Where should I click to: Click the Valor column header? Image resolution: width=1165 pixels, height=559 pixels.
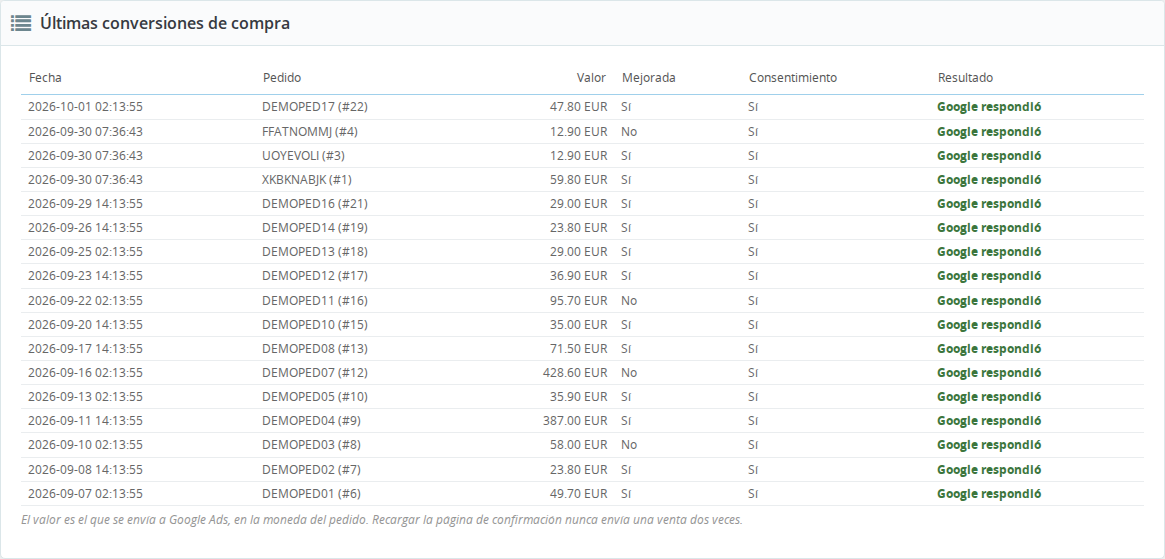(591, 77)
